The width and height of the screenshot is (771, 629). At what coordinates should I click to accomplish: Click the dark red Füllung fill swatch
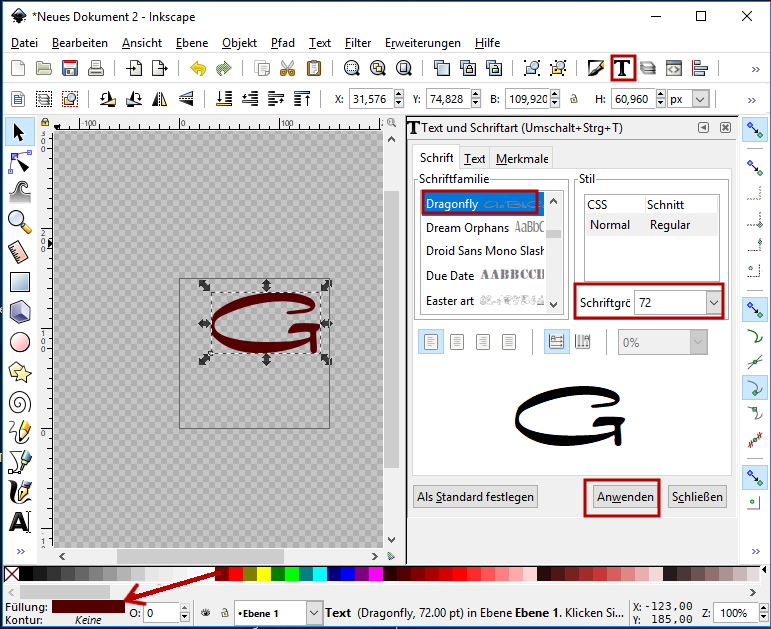tap(88, 607)
